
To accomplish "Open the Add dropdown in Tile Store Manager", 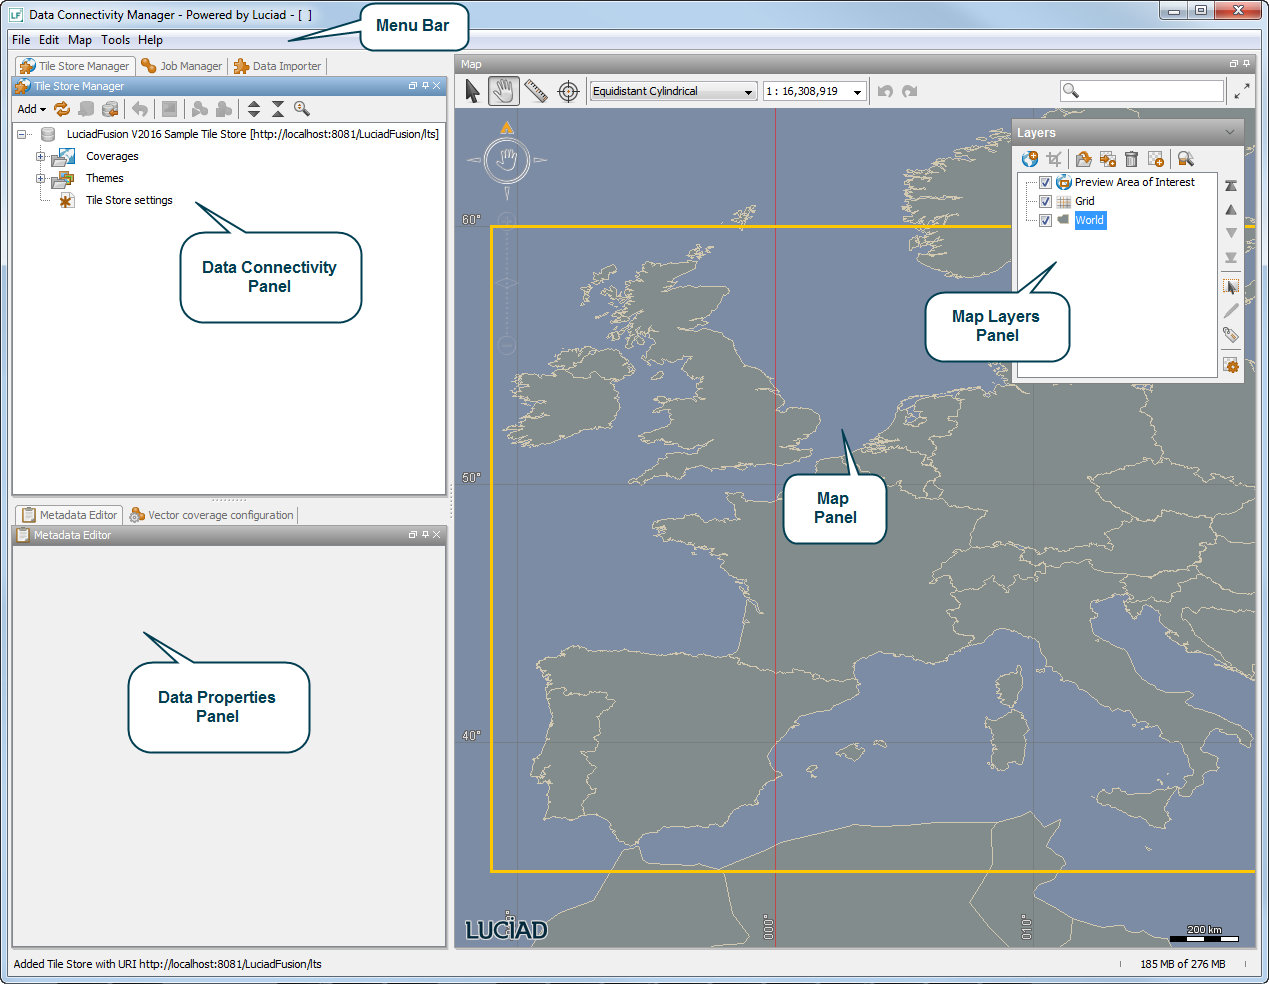I will pos(32,109).
